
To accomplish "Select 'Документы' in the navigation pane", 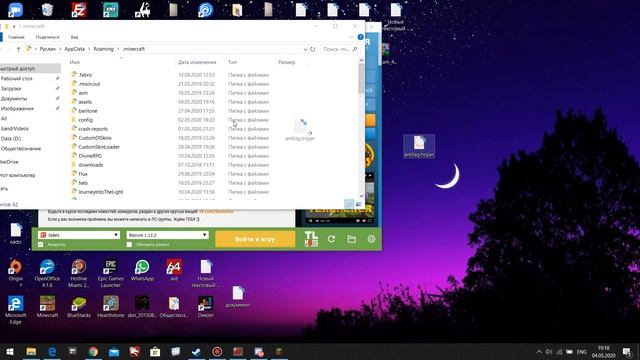I will tap(13, 99).
